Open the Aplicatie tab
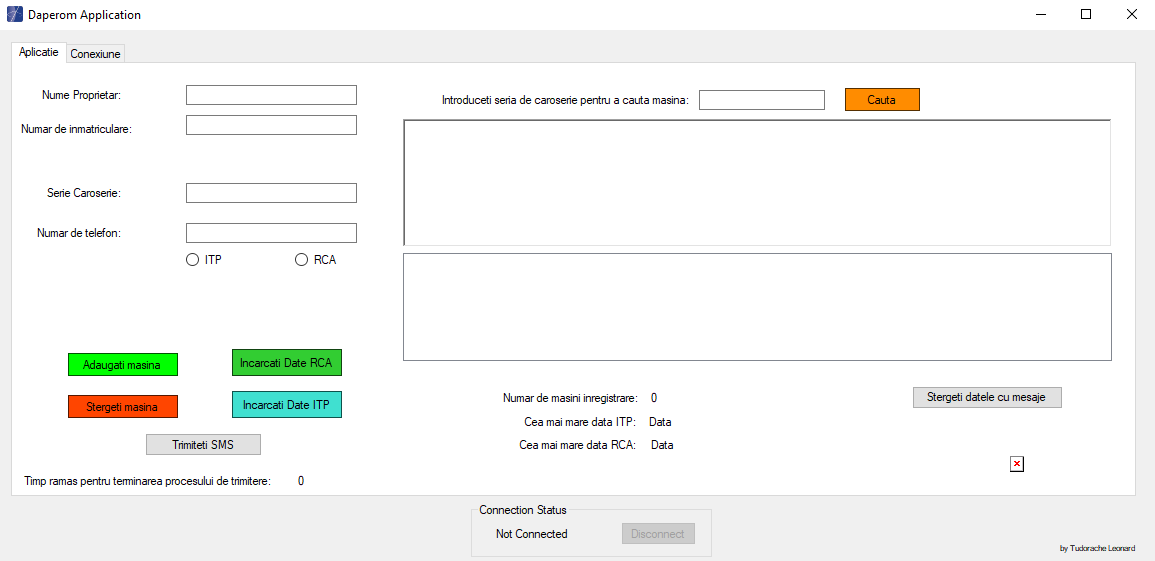This screenshot has height=561, width=1155. pos(39,52)
